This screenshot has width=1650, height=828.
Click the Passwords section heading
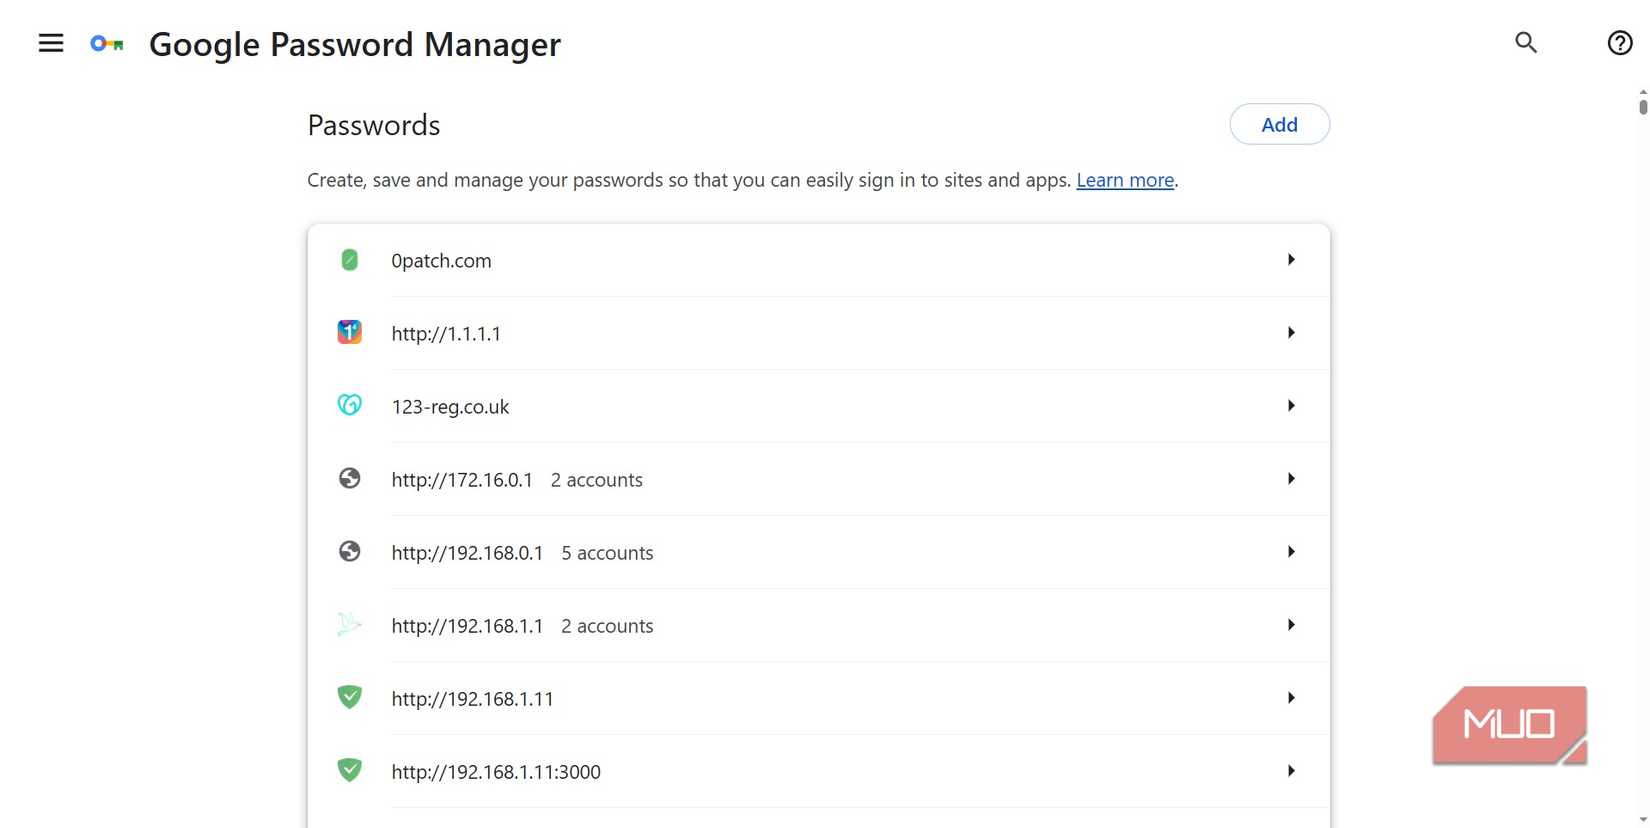[x=374, y=125]
